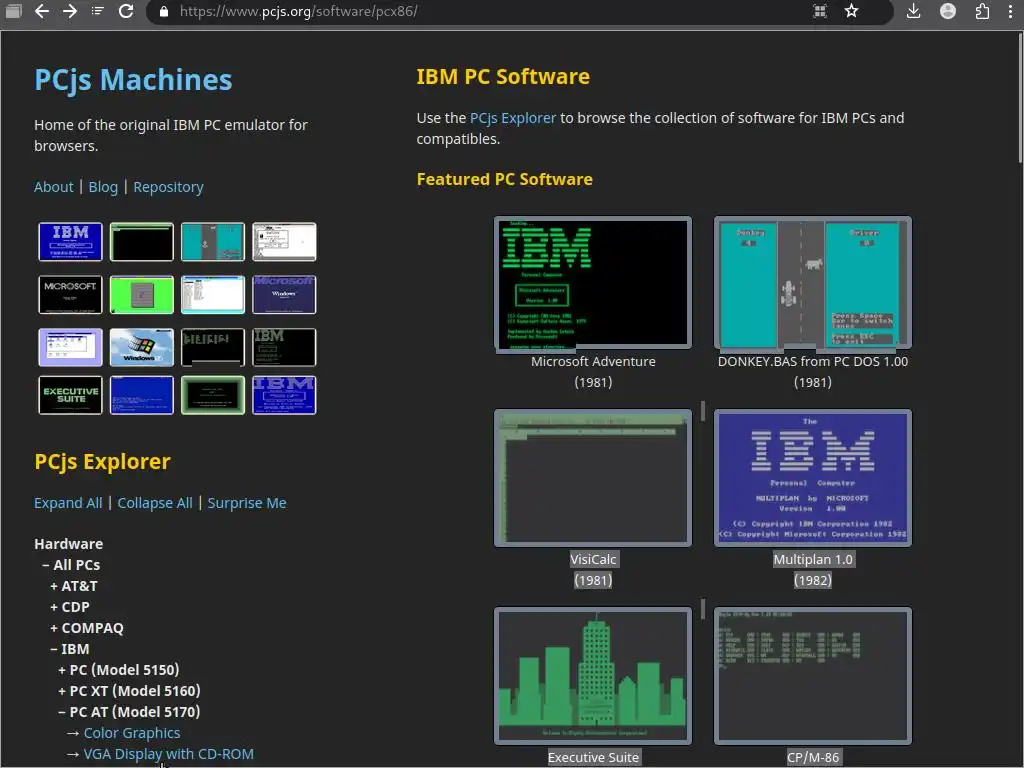Expand the CDP tree node
This screenshot has height=768, width=1024.
(x=70, y=607)
